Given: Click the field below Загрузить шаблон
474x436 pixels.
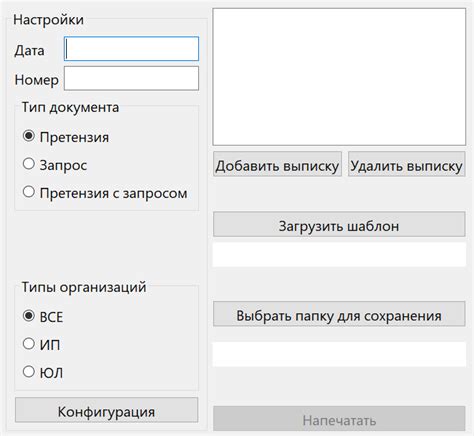Looking at the screenshot, I should tap(339, 255).
